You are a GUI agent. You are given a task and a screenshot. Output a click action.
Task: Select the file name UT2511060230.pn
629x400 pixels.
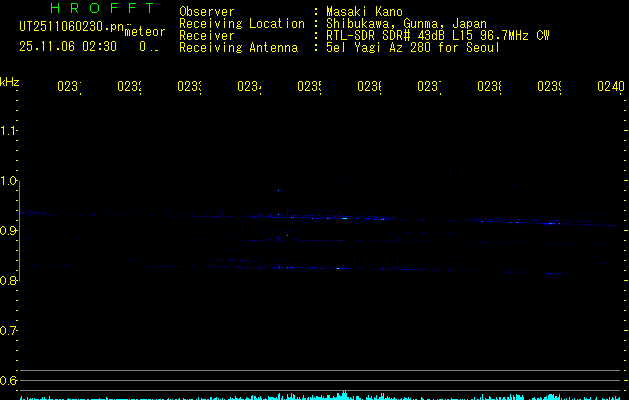pyautogui.click(x=72, y=27)
